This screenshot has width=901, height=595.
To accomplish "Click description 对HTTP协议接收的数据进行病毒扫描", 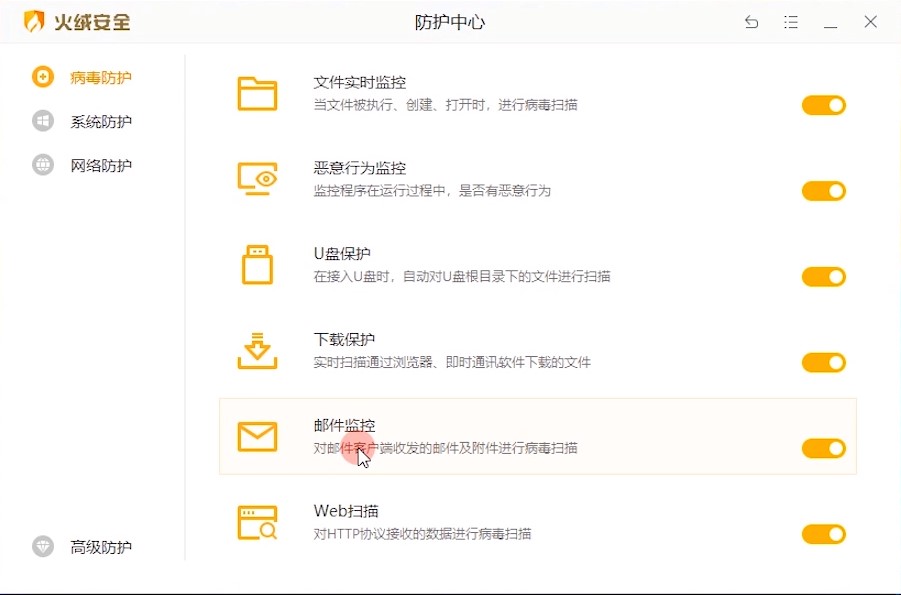I will click(x=422, y=533).
